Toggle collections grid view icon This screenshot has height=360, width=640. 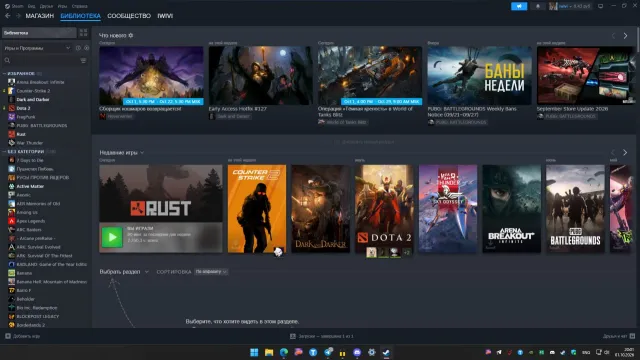(x=83, y=33)
